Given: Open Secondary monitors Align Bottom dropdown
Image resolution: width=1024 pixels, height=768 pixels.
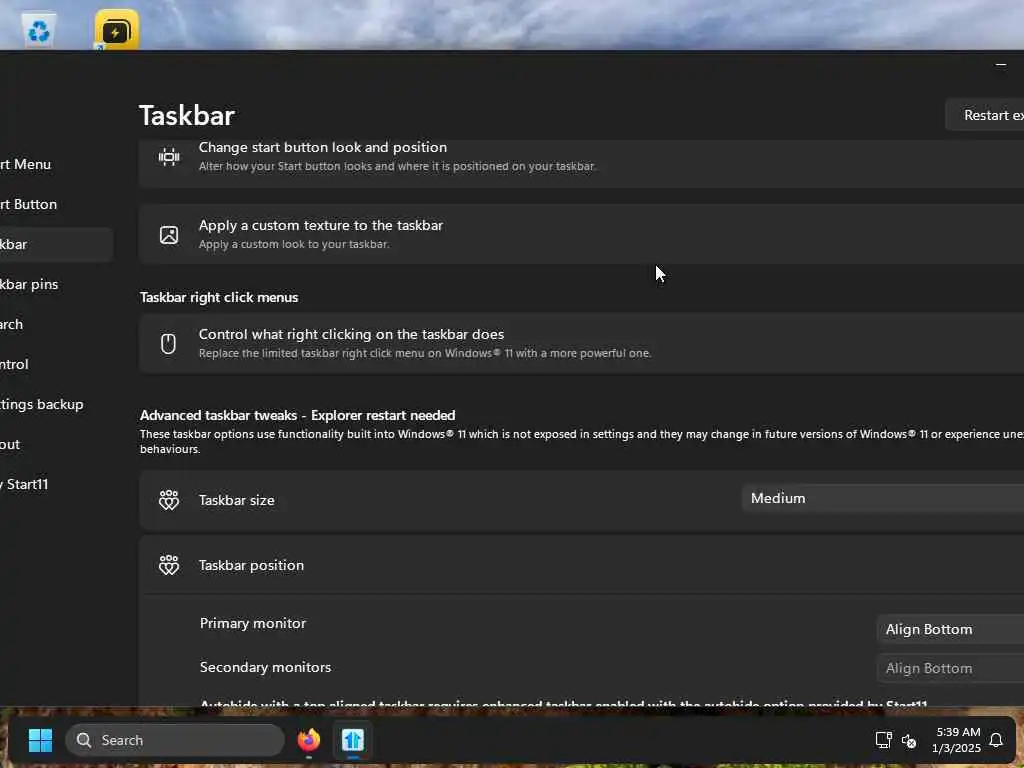Looking at the screenshot, I should pyautogui.click(x=950, y=668).
